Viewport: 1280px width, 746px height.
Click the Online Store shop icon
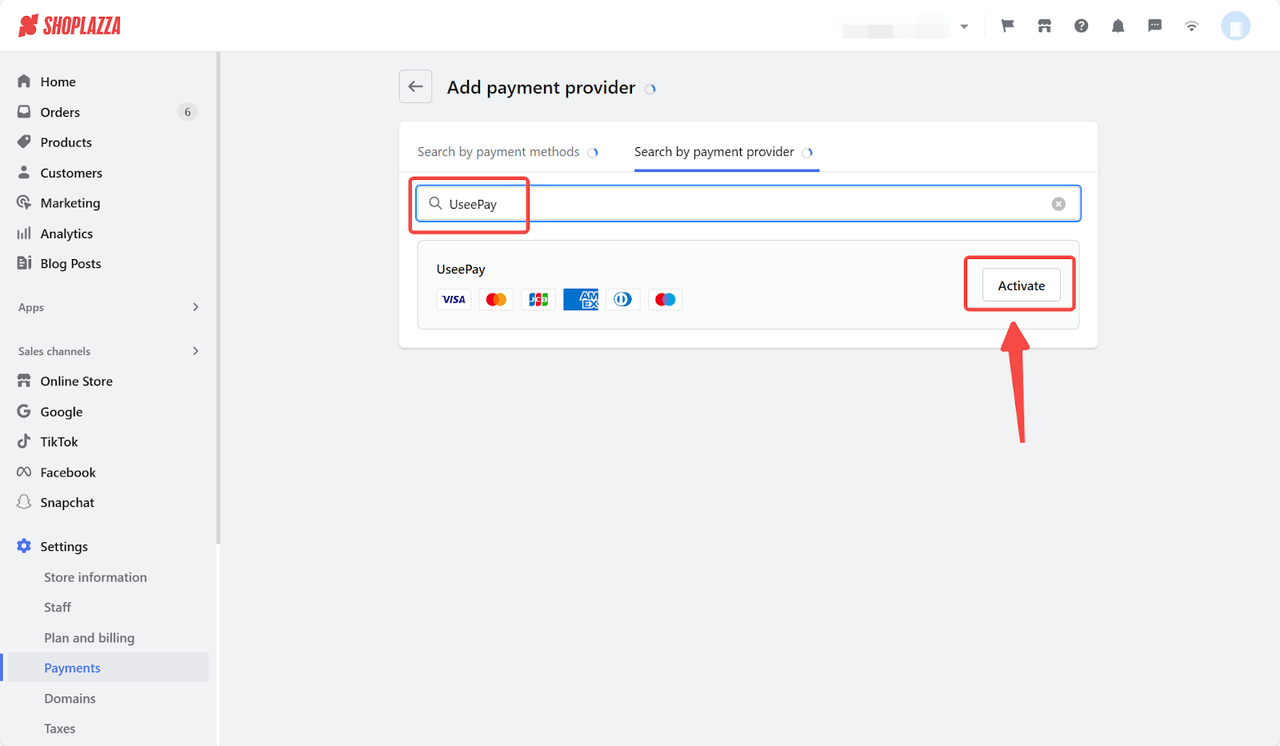(24, 381)
